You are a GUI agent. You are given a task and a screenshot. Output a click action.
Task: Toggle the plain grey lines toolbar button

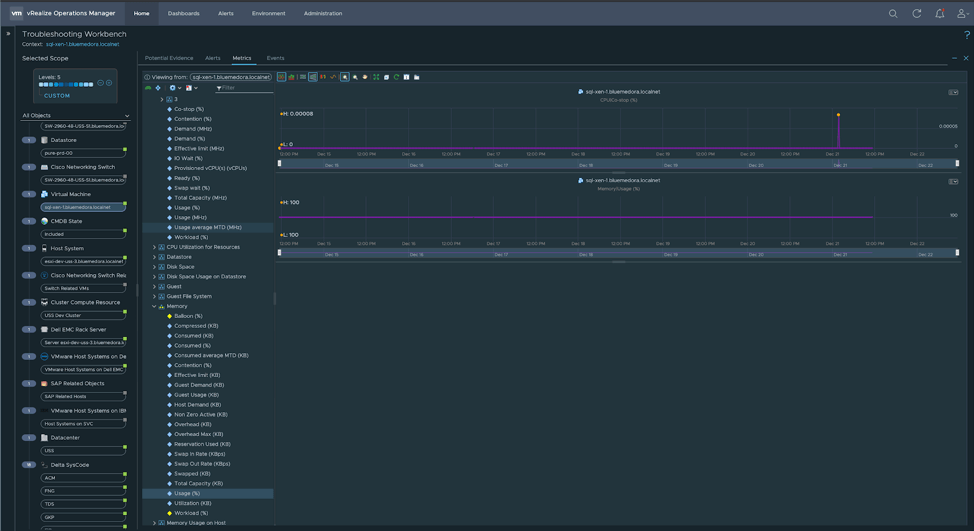pyautogui.click(x=303, y=77)
